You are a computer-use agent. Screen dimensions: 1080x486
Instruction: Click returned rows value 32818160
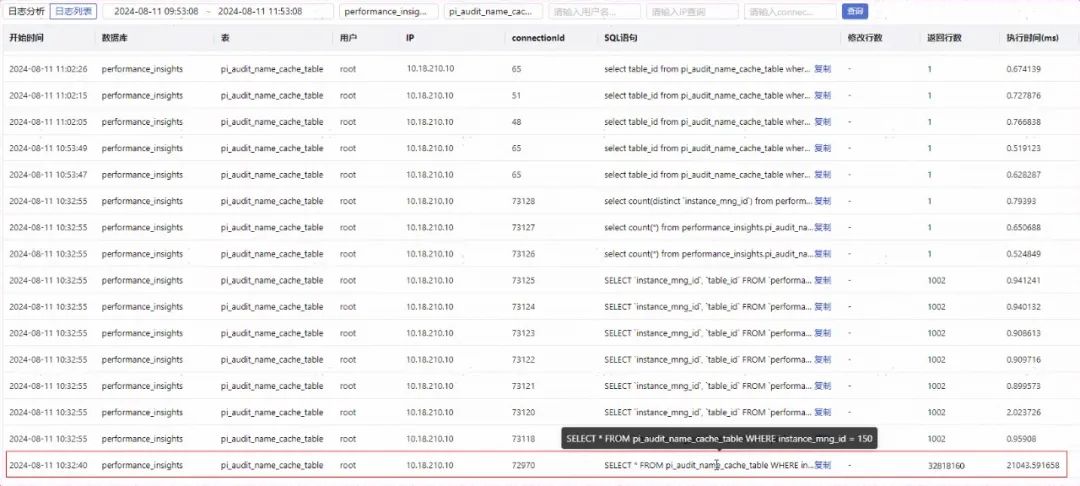(x=946, y=466)
